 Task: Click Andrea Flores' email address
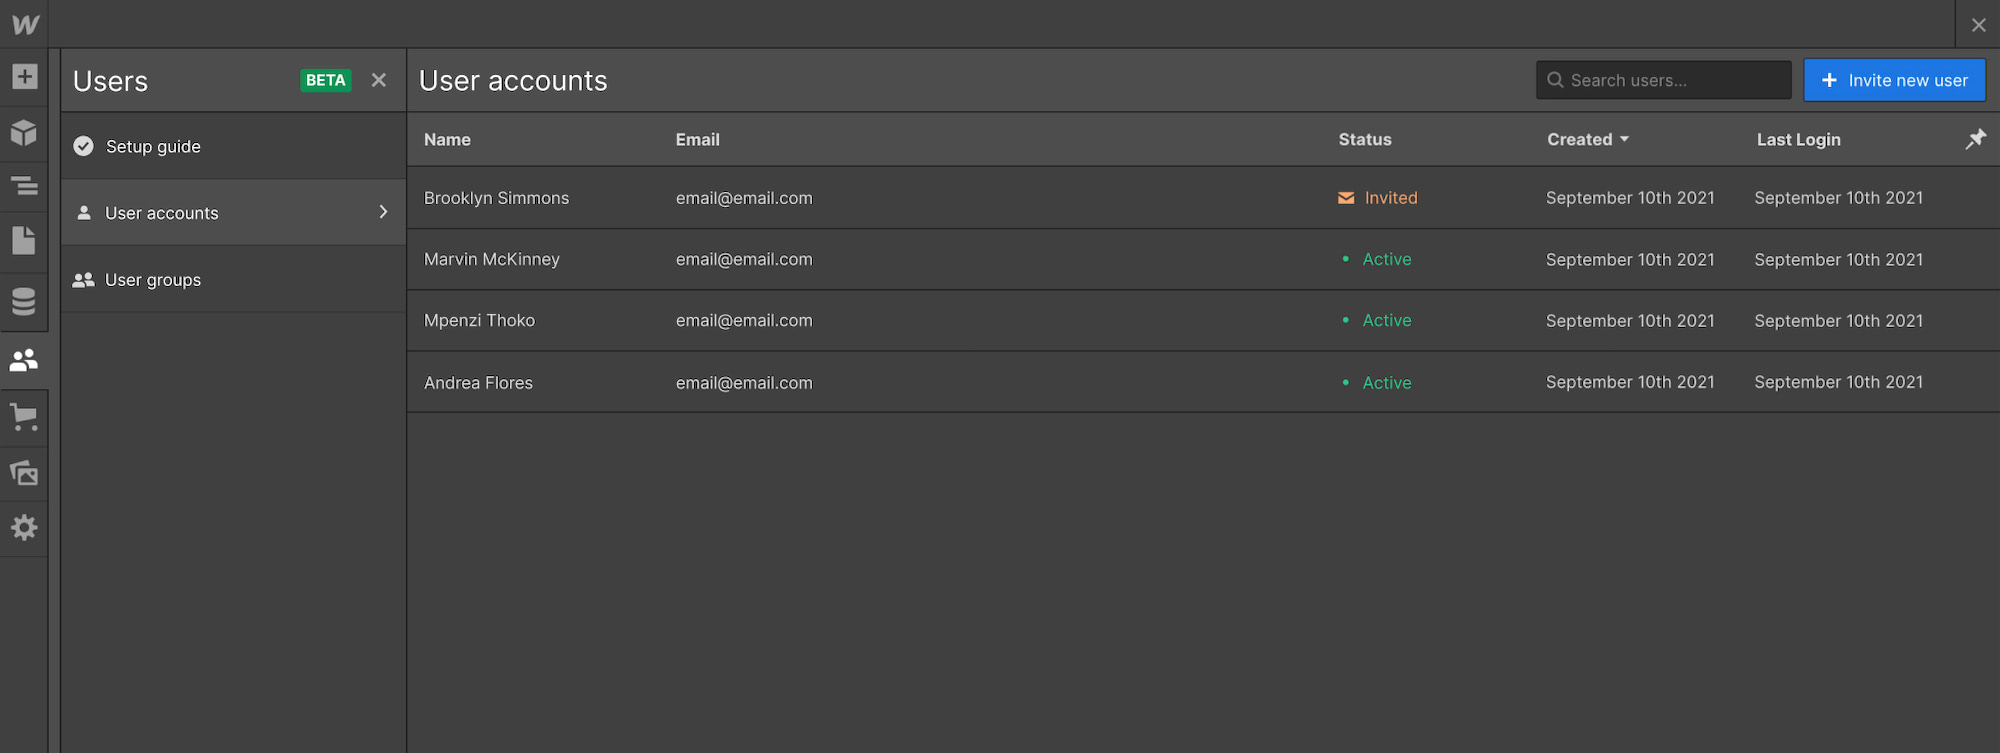pyautogui.click(x=744, y=382)
